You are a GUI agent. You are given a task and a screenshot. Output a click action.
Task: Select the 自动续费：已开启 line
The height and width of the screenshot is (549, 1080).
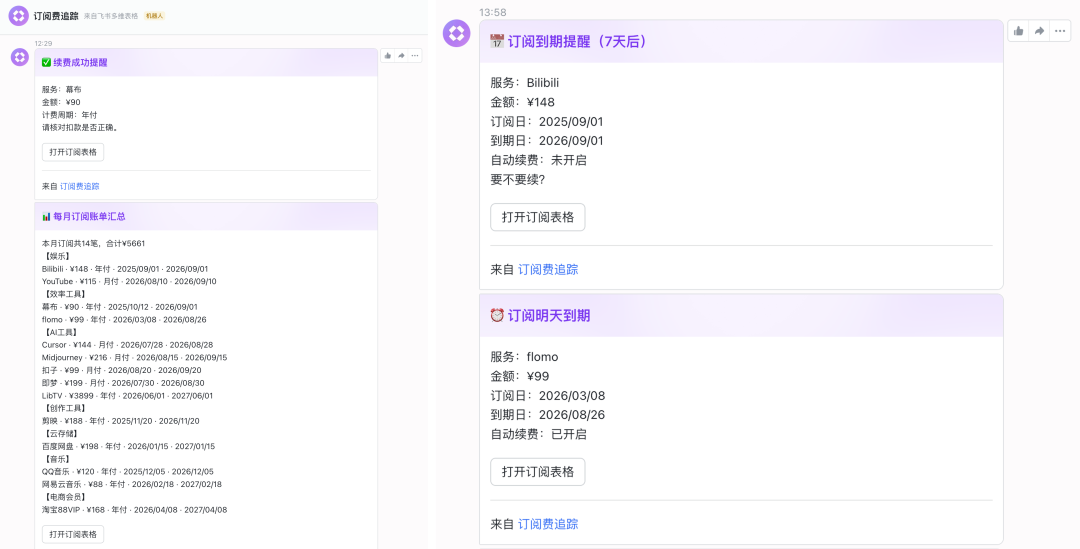coord(539,434)
